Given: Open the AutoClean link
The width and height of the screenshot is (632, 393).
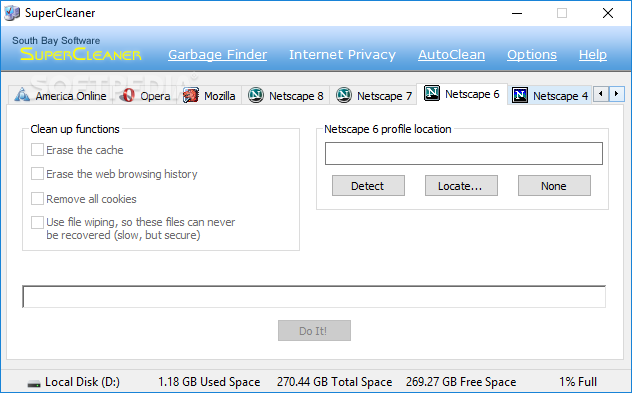Looking at the screenshot, I should click(451, 55).
